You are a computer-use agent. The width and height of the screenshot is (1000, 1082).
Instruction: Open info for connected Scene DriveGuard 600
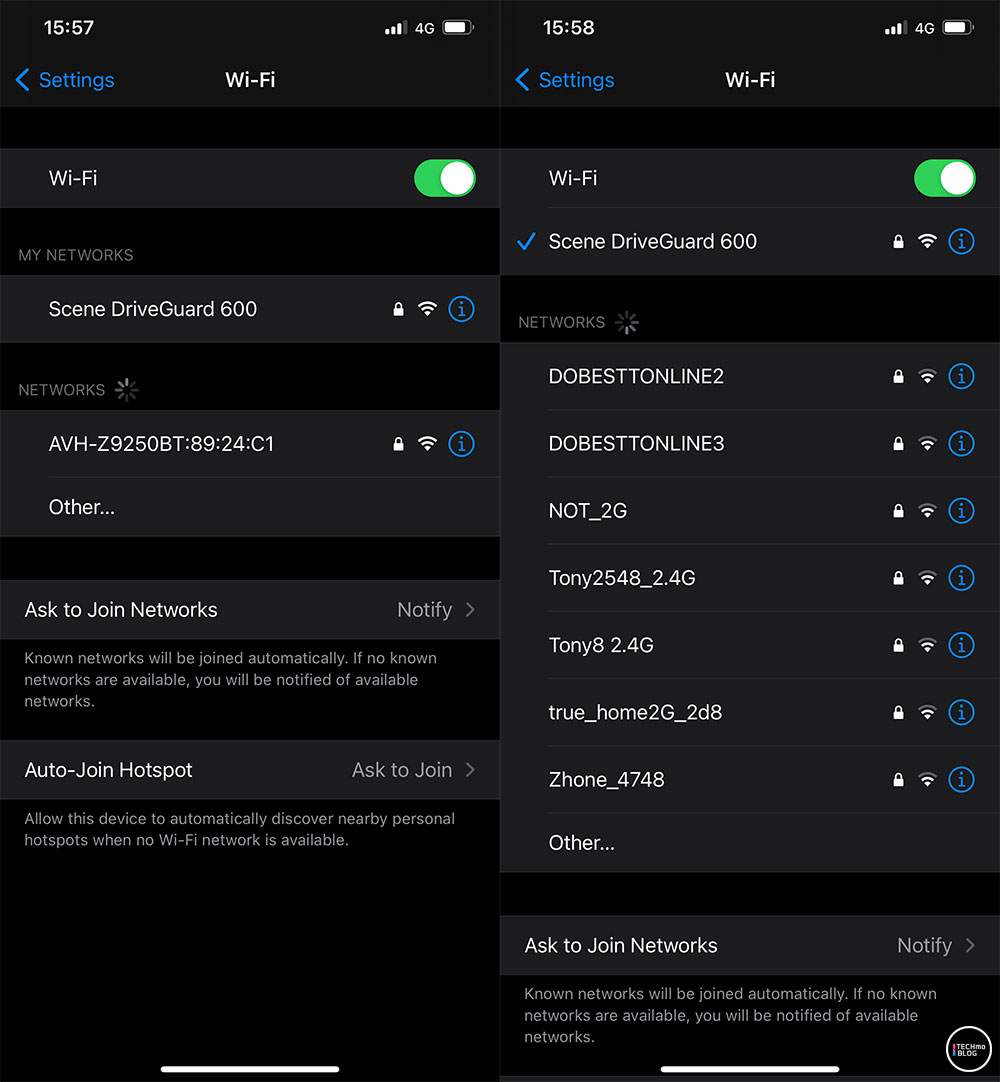[961, 242]
